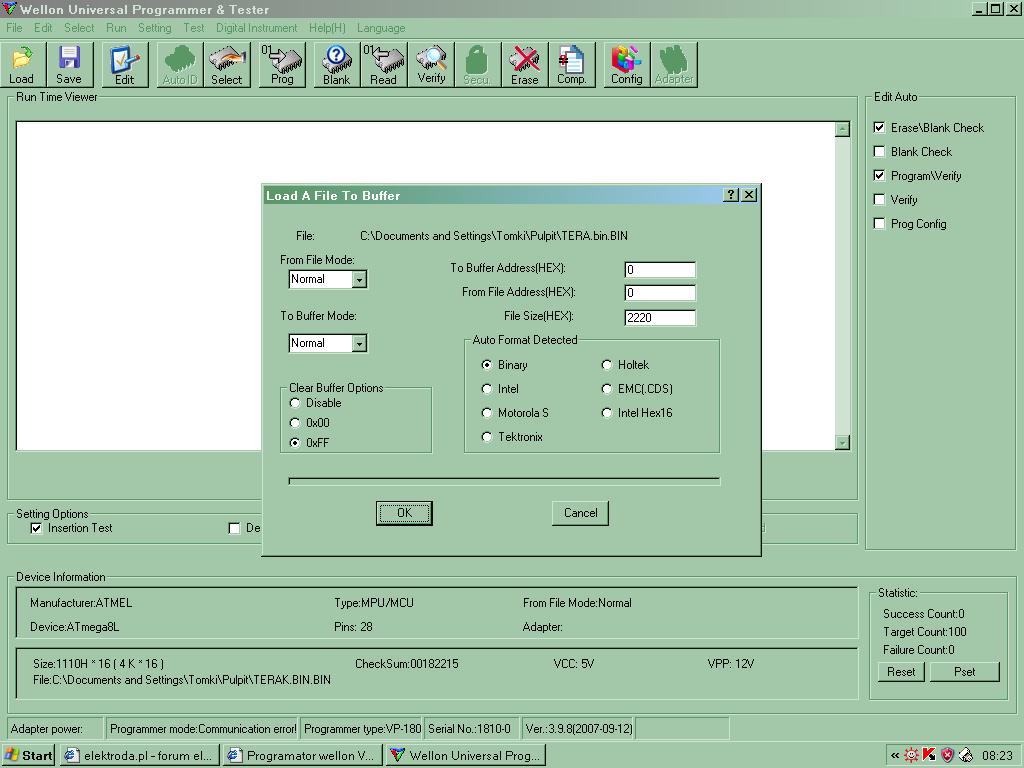Select the Holtek format option
1024x768 pixels.
click(607, 364)
